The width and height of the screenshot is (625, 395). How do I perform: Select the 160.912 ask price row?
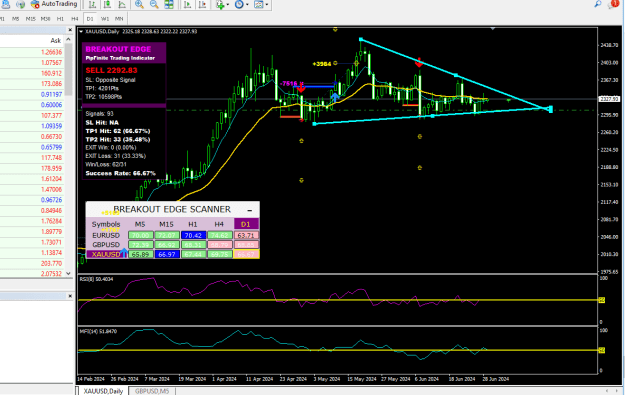(32, 73)
